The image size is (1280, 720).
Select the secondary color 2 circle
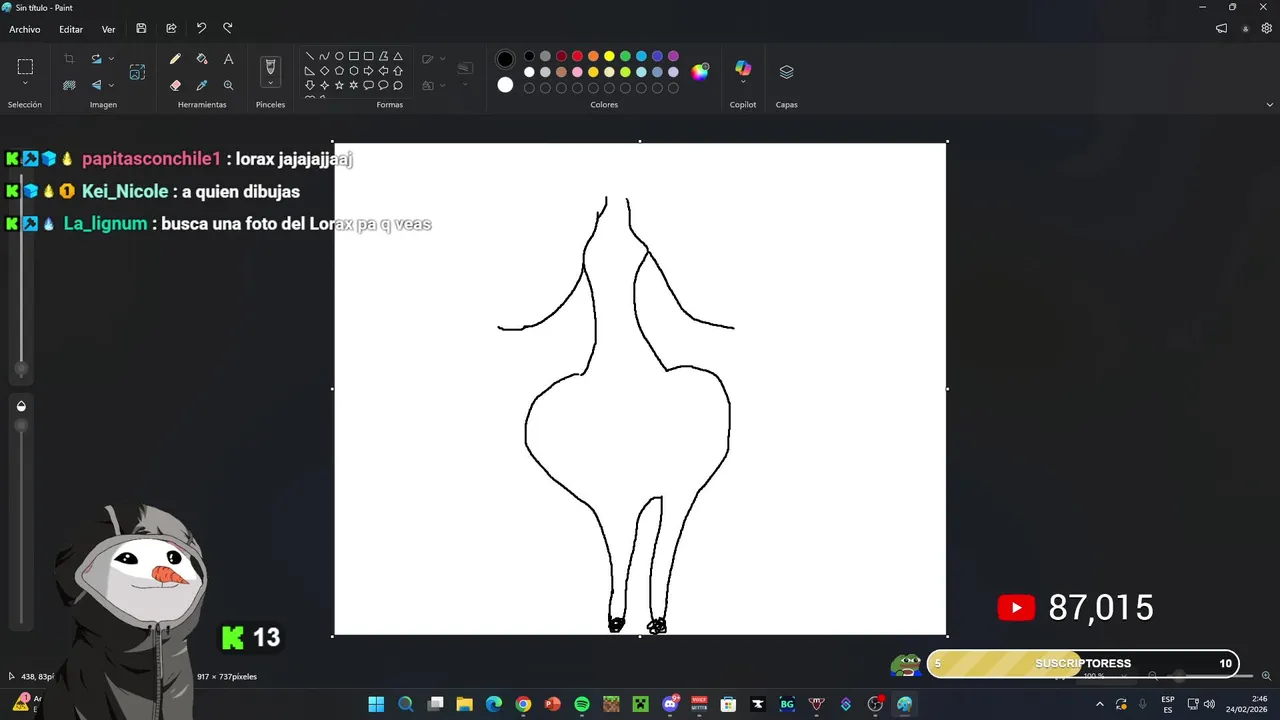pos(505,85)
